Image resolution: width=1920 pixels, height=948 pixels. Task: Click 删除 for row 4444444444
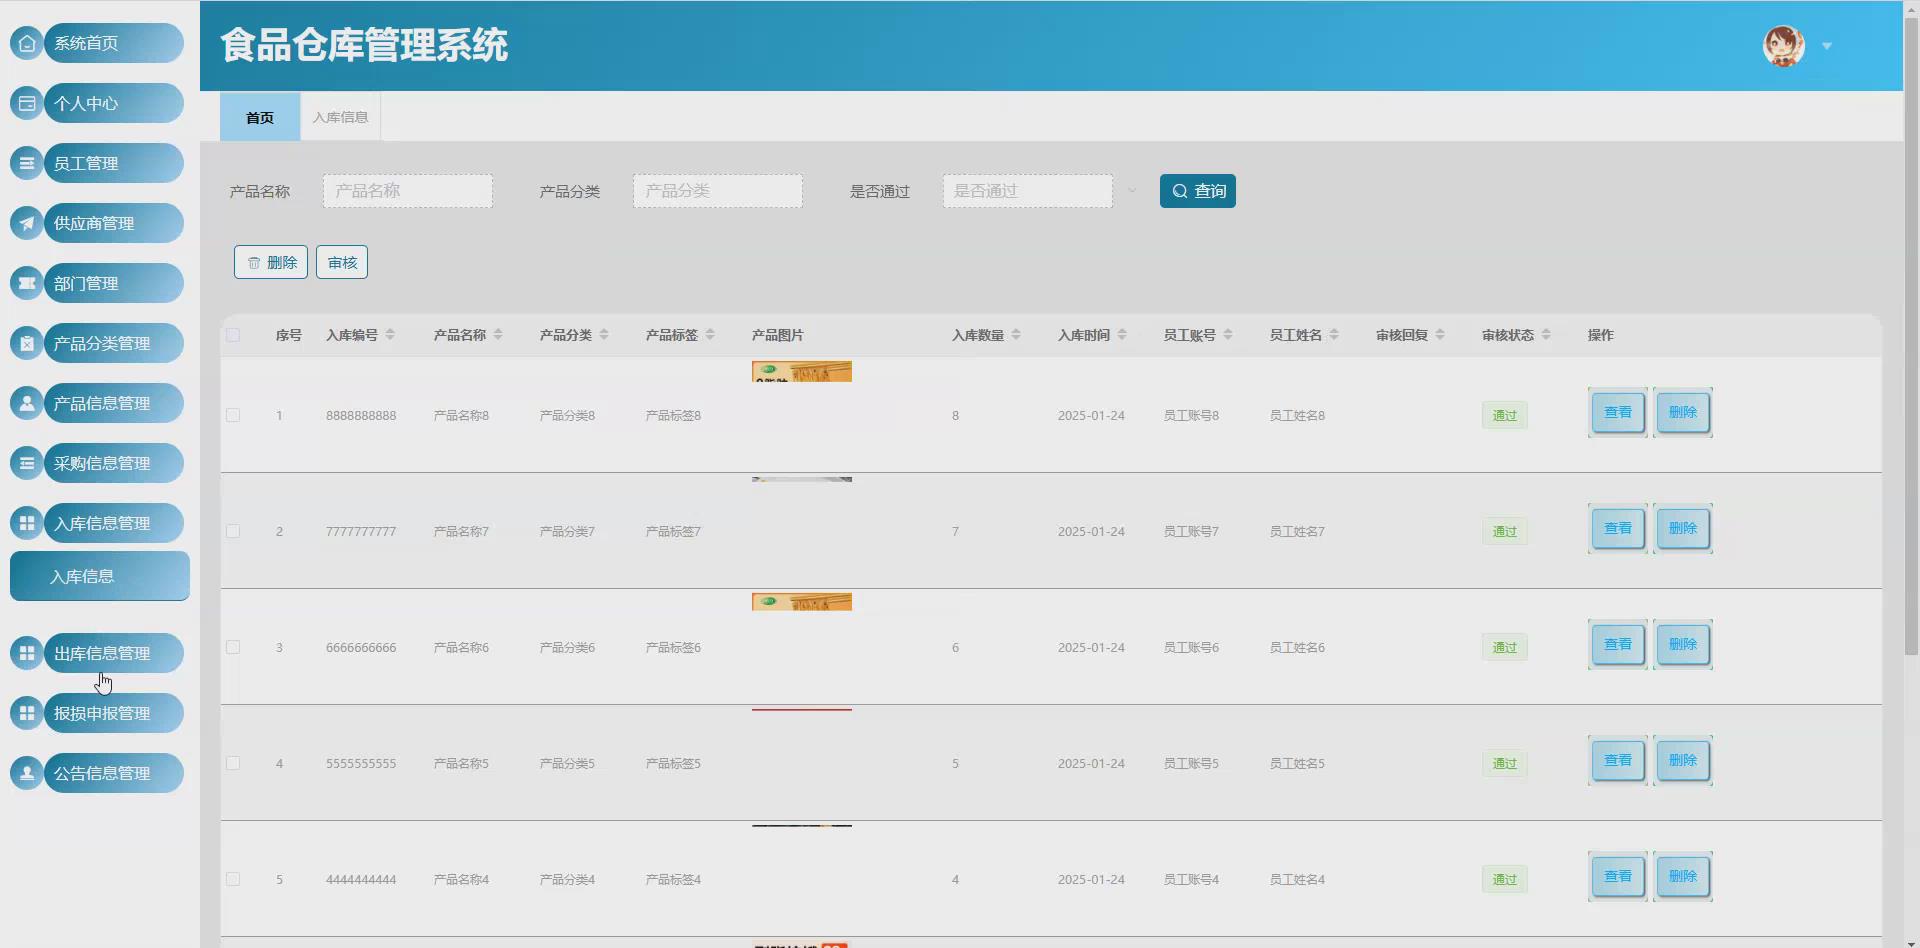(1683, 876)
